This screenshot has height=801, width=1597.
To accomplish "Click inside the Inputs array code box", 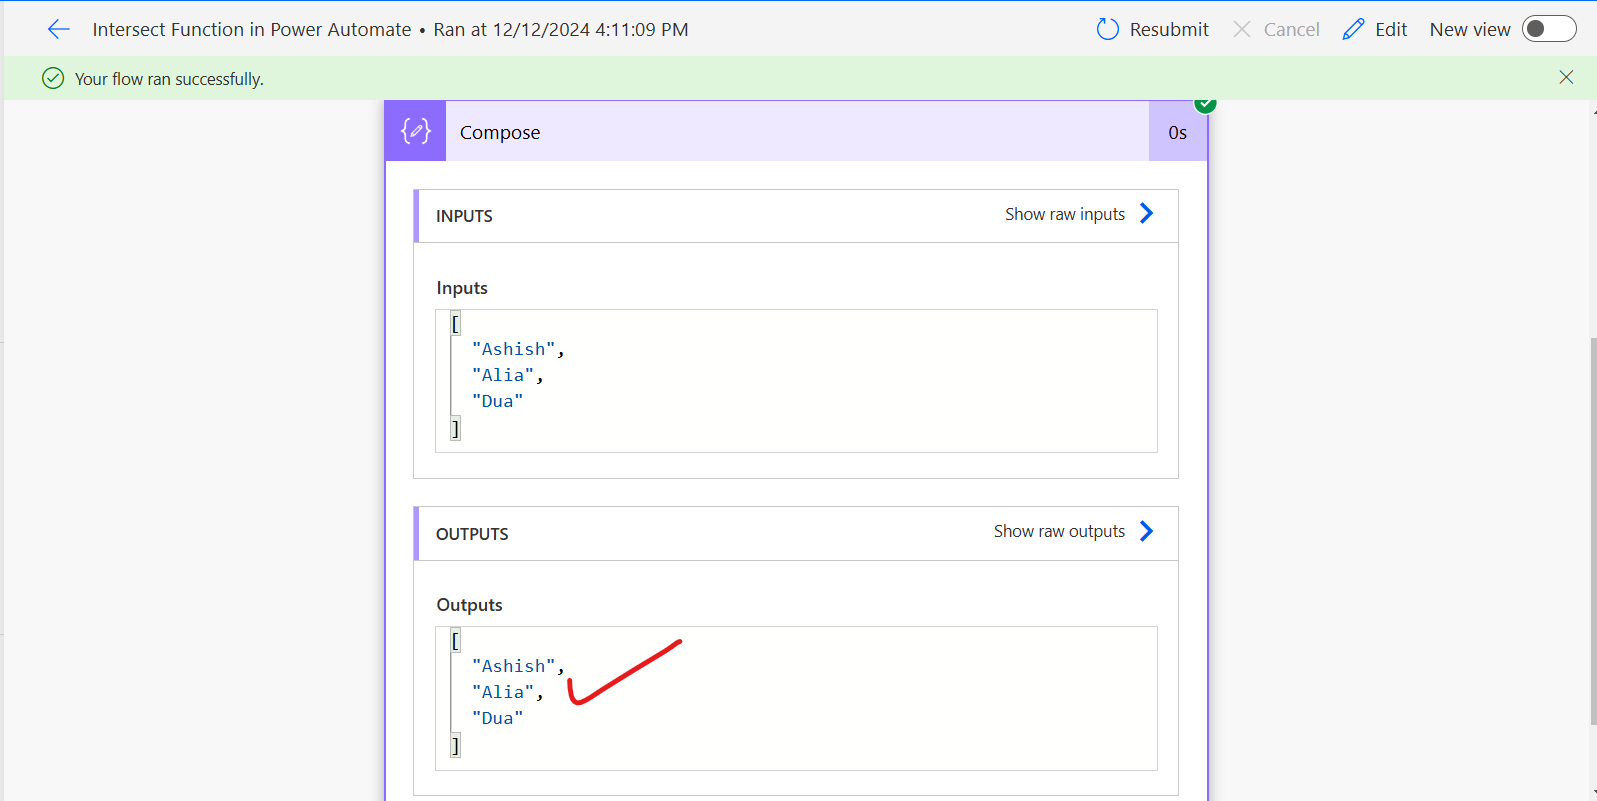I will 796,380.
